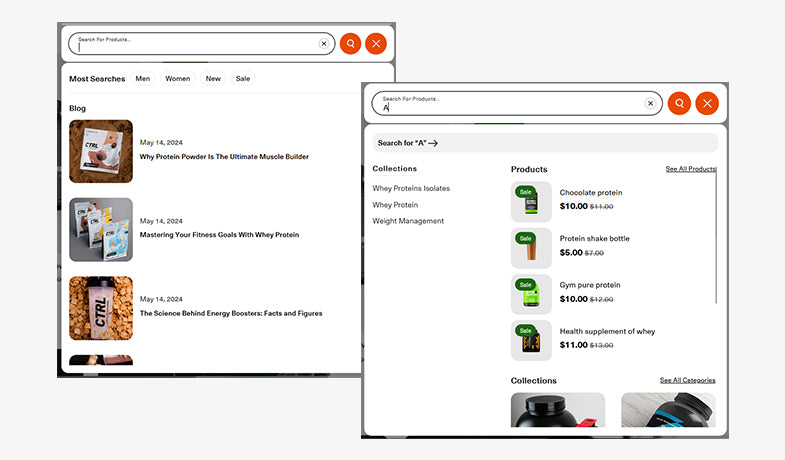Select the "Women" most-searched tag
The width and height of the screenshot is (785, 460).
click(178, 79)
